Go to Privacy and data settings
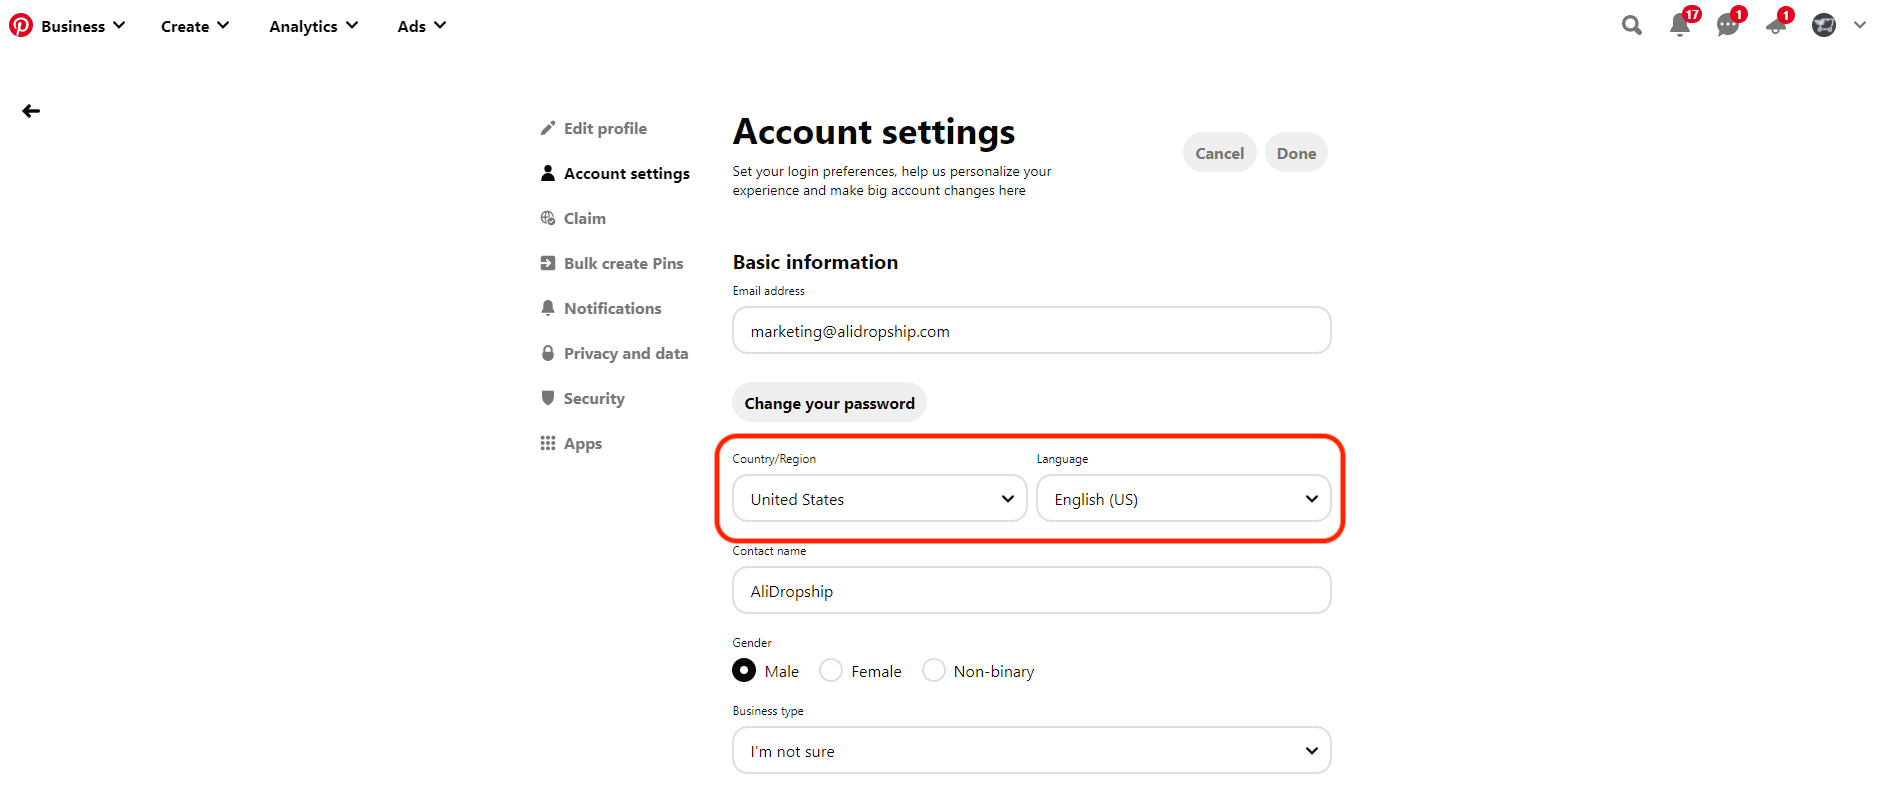The width and height of the screenshot is (1877, 804). [x=625, y=353]
